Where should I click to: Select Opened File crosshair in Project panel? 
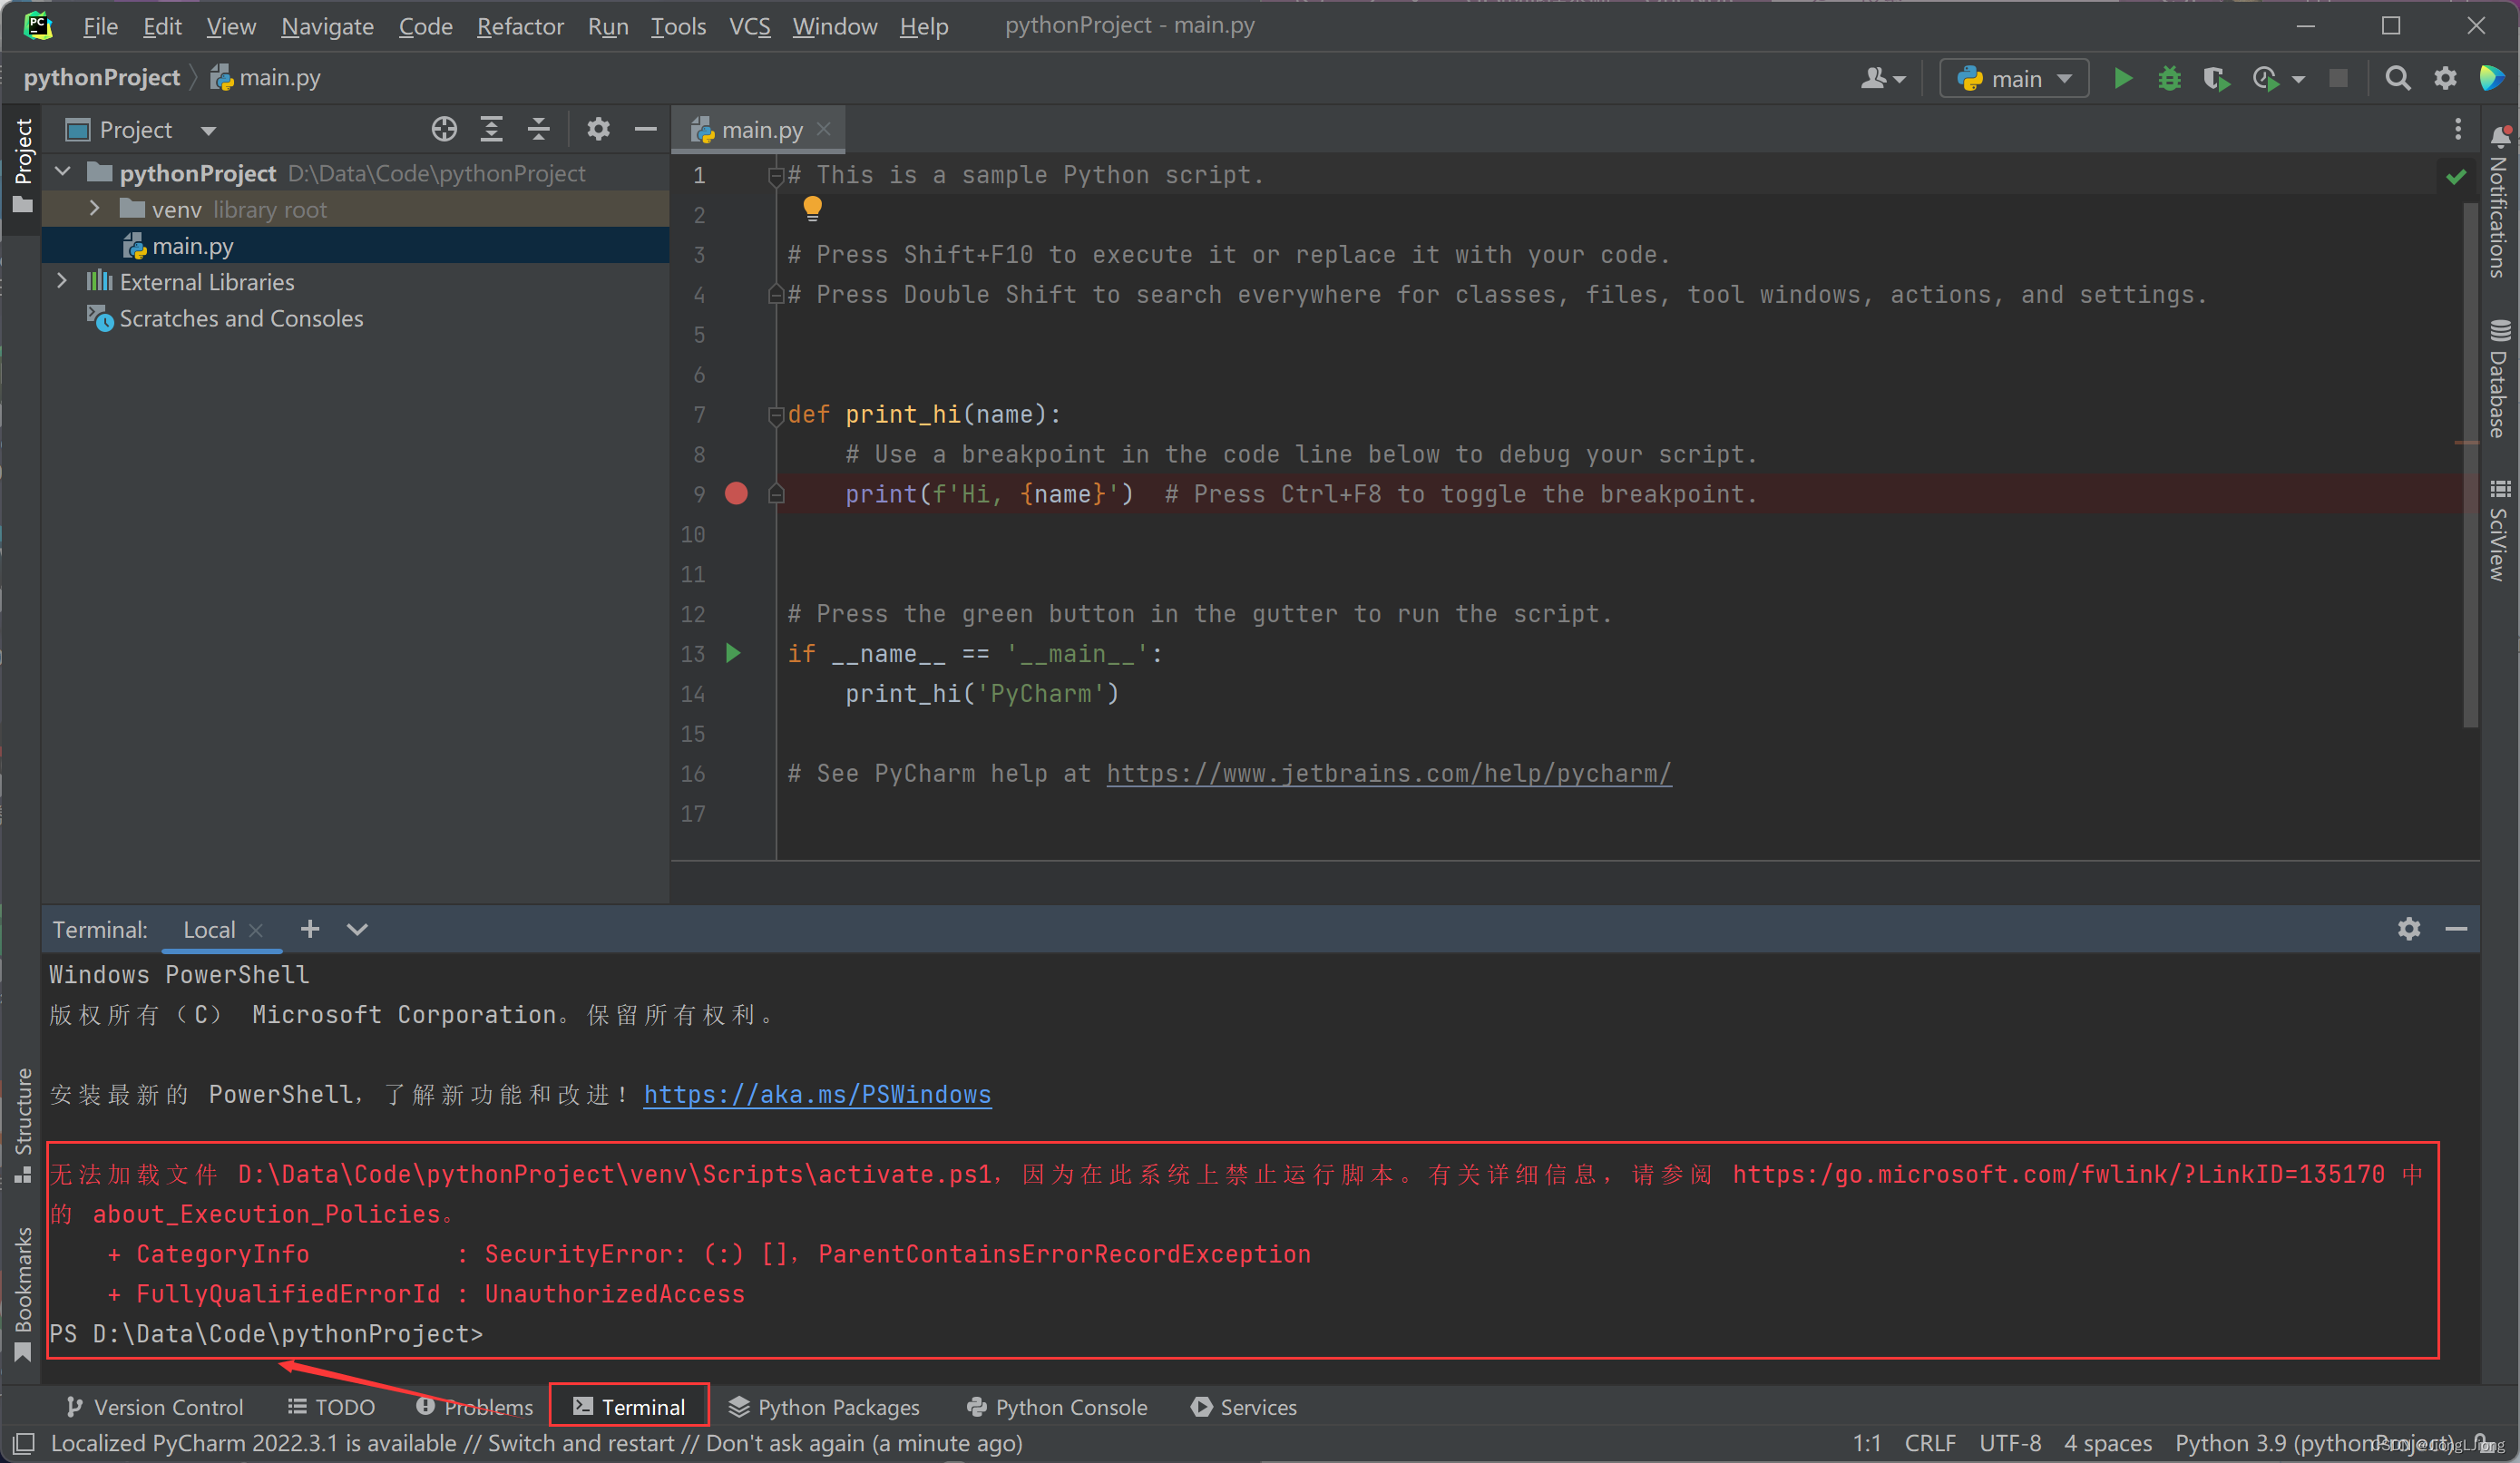pos(444,129)
